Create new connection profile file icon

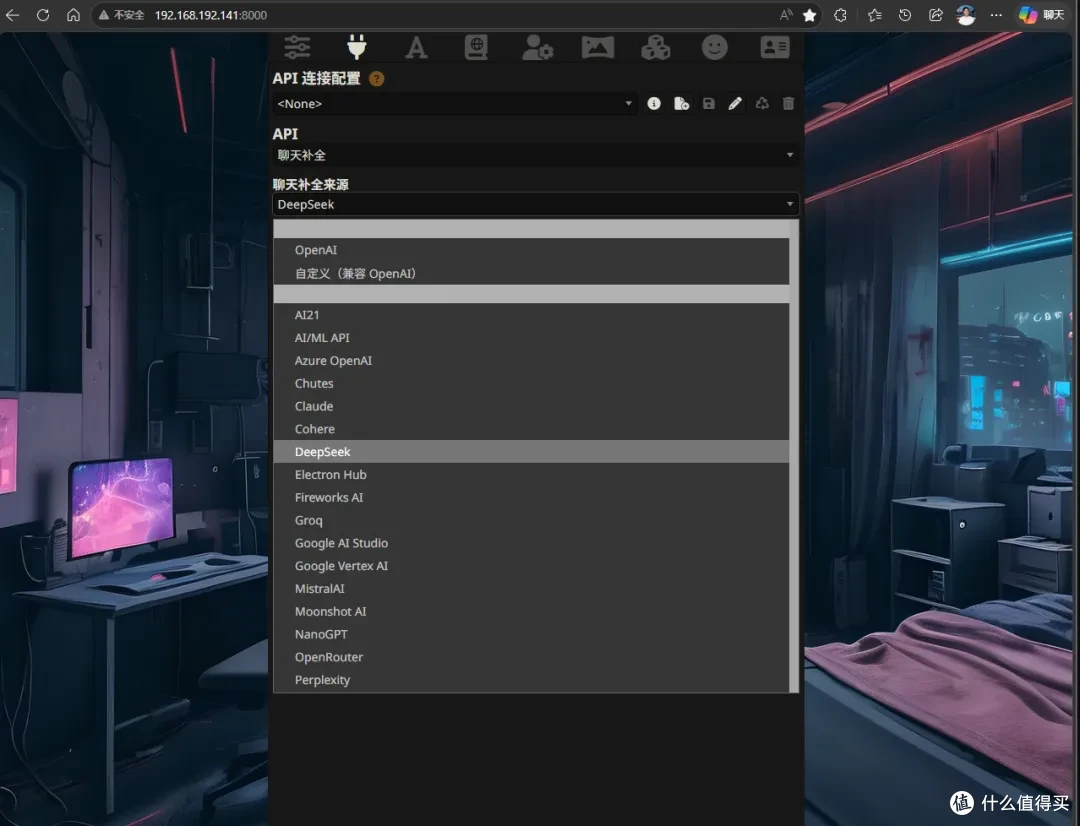coord(681,103)
